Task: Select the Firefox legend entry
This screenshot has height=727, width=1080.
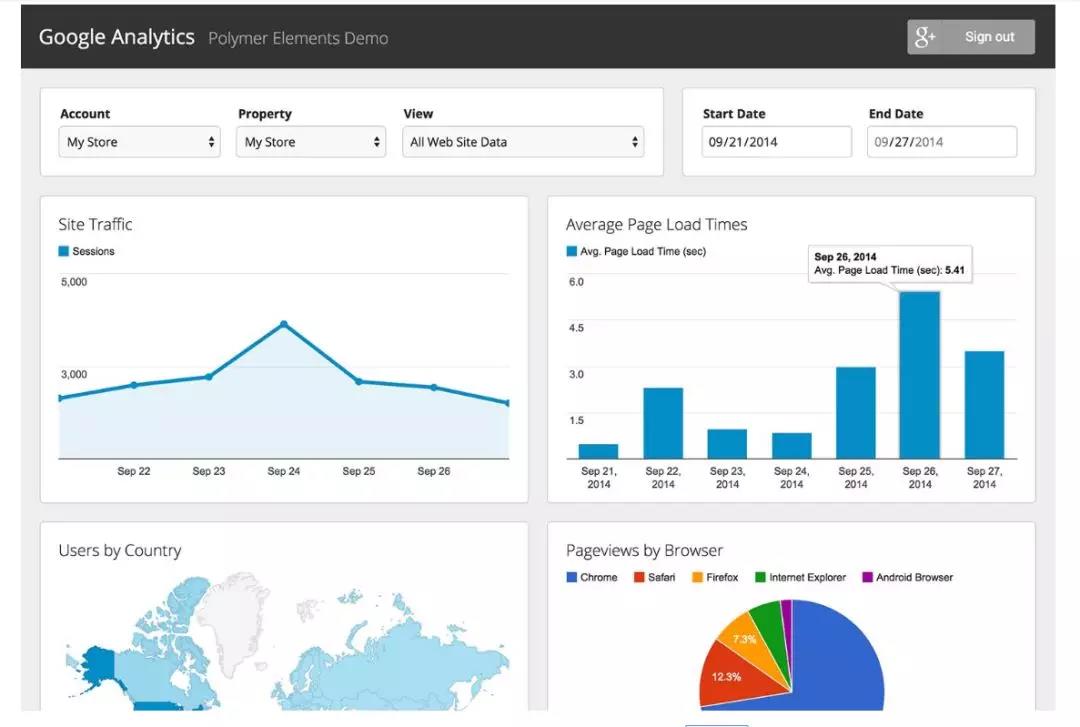Action: [x=715, y=578]
